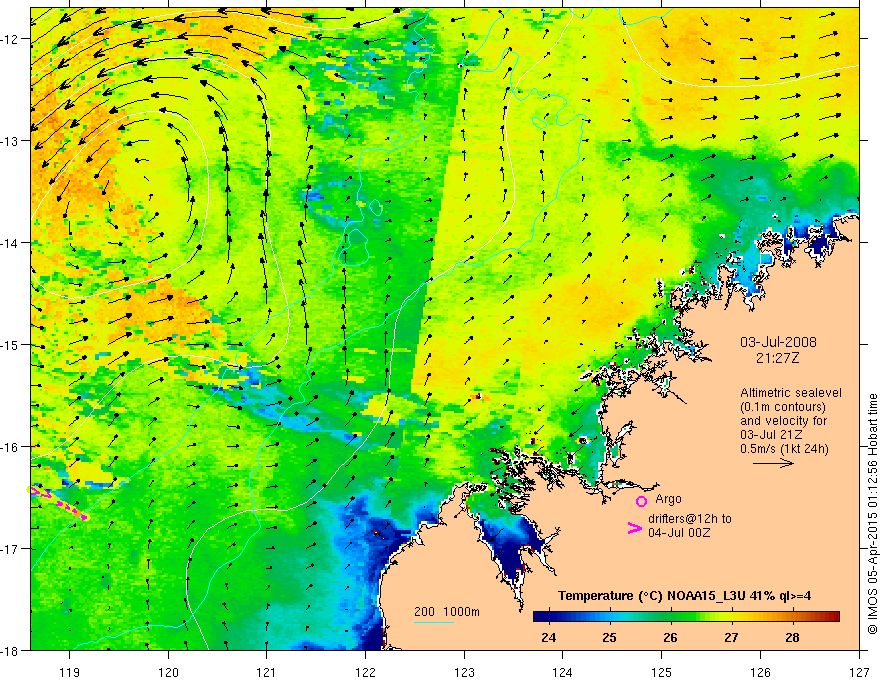This screenshot has height=680, width=880.
Task: Click the temperature color bar
Action: [686, 616]
